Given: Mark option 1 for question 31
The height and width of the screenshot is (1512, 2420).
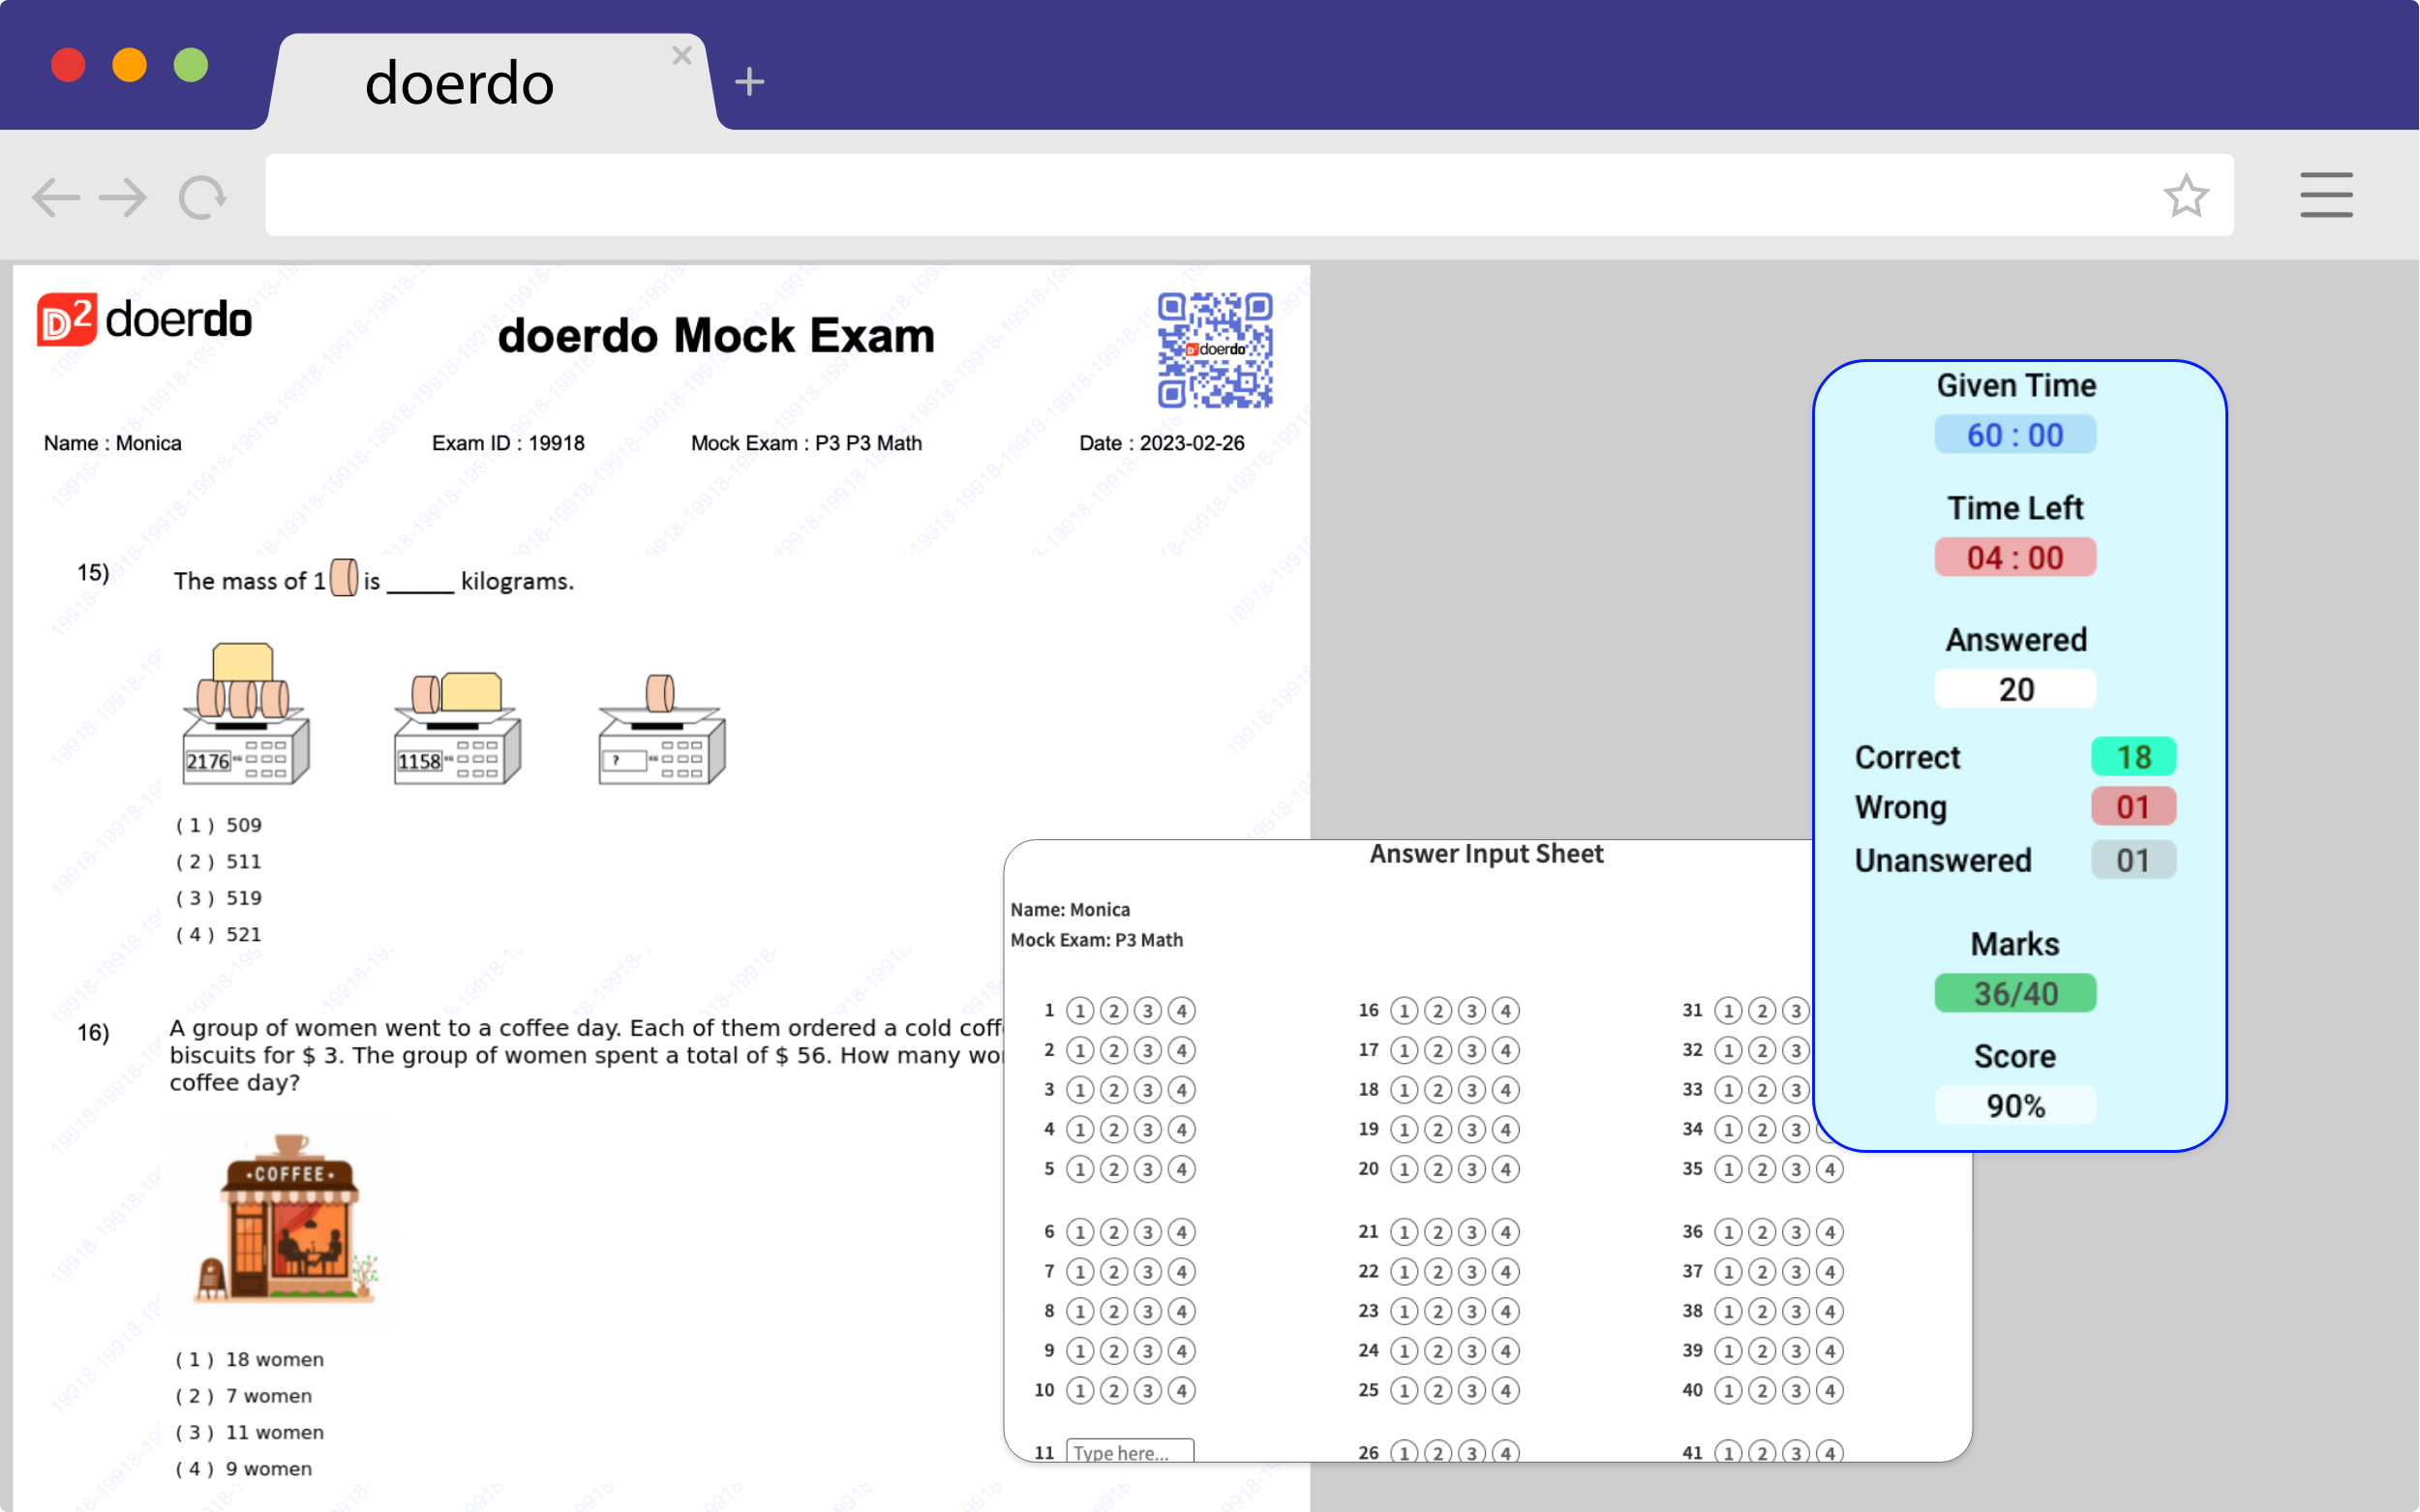Looking at the screenshot, I should (1727, 1010).
